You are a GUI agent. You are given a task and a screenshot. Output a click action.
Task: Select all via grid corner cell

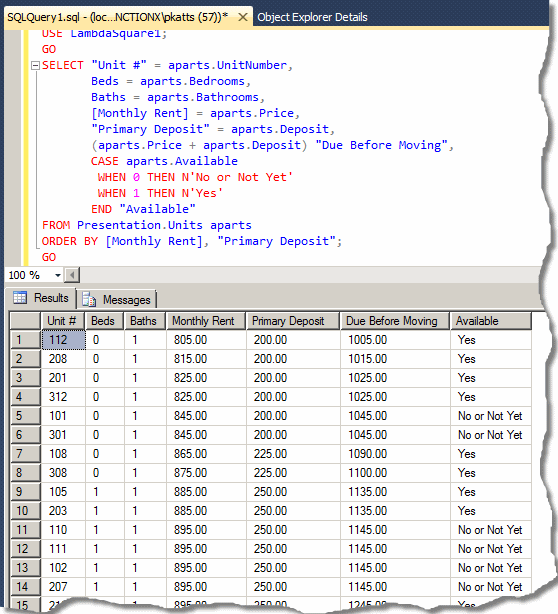25,321
